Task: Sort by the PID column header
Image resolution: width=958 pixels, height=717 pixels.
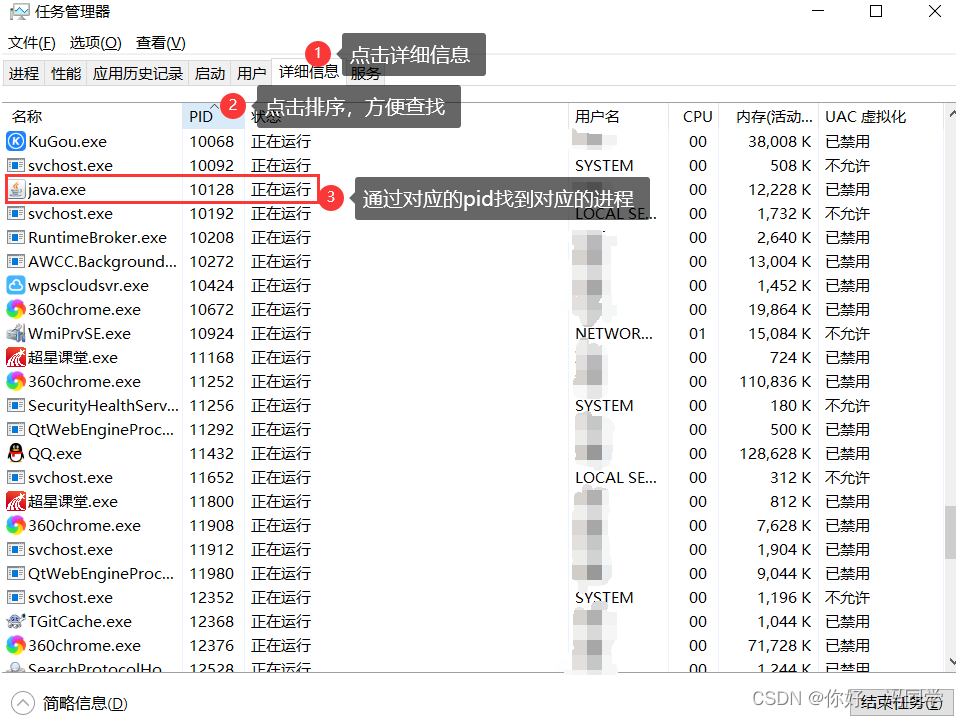Action: [x=213, y=117]
